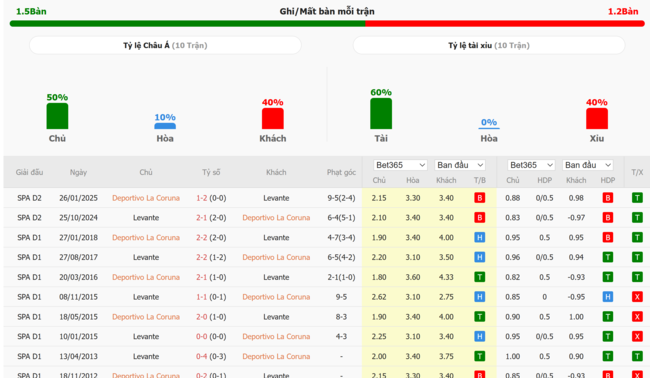Click the Giải đấu column header
This screenshot has width=650, height=378.
tap(29, 172)
